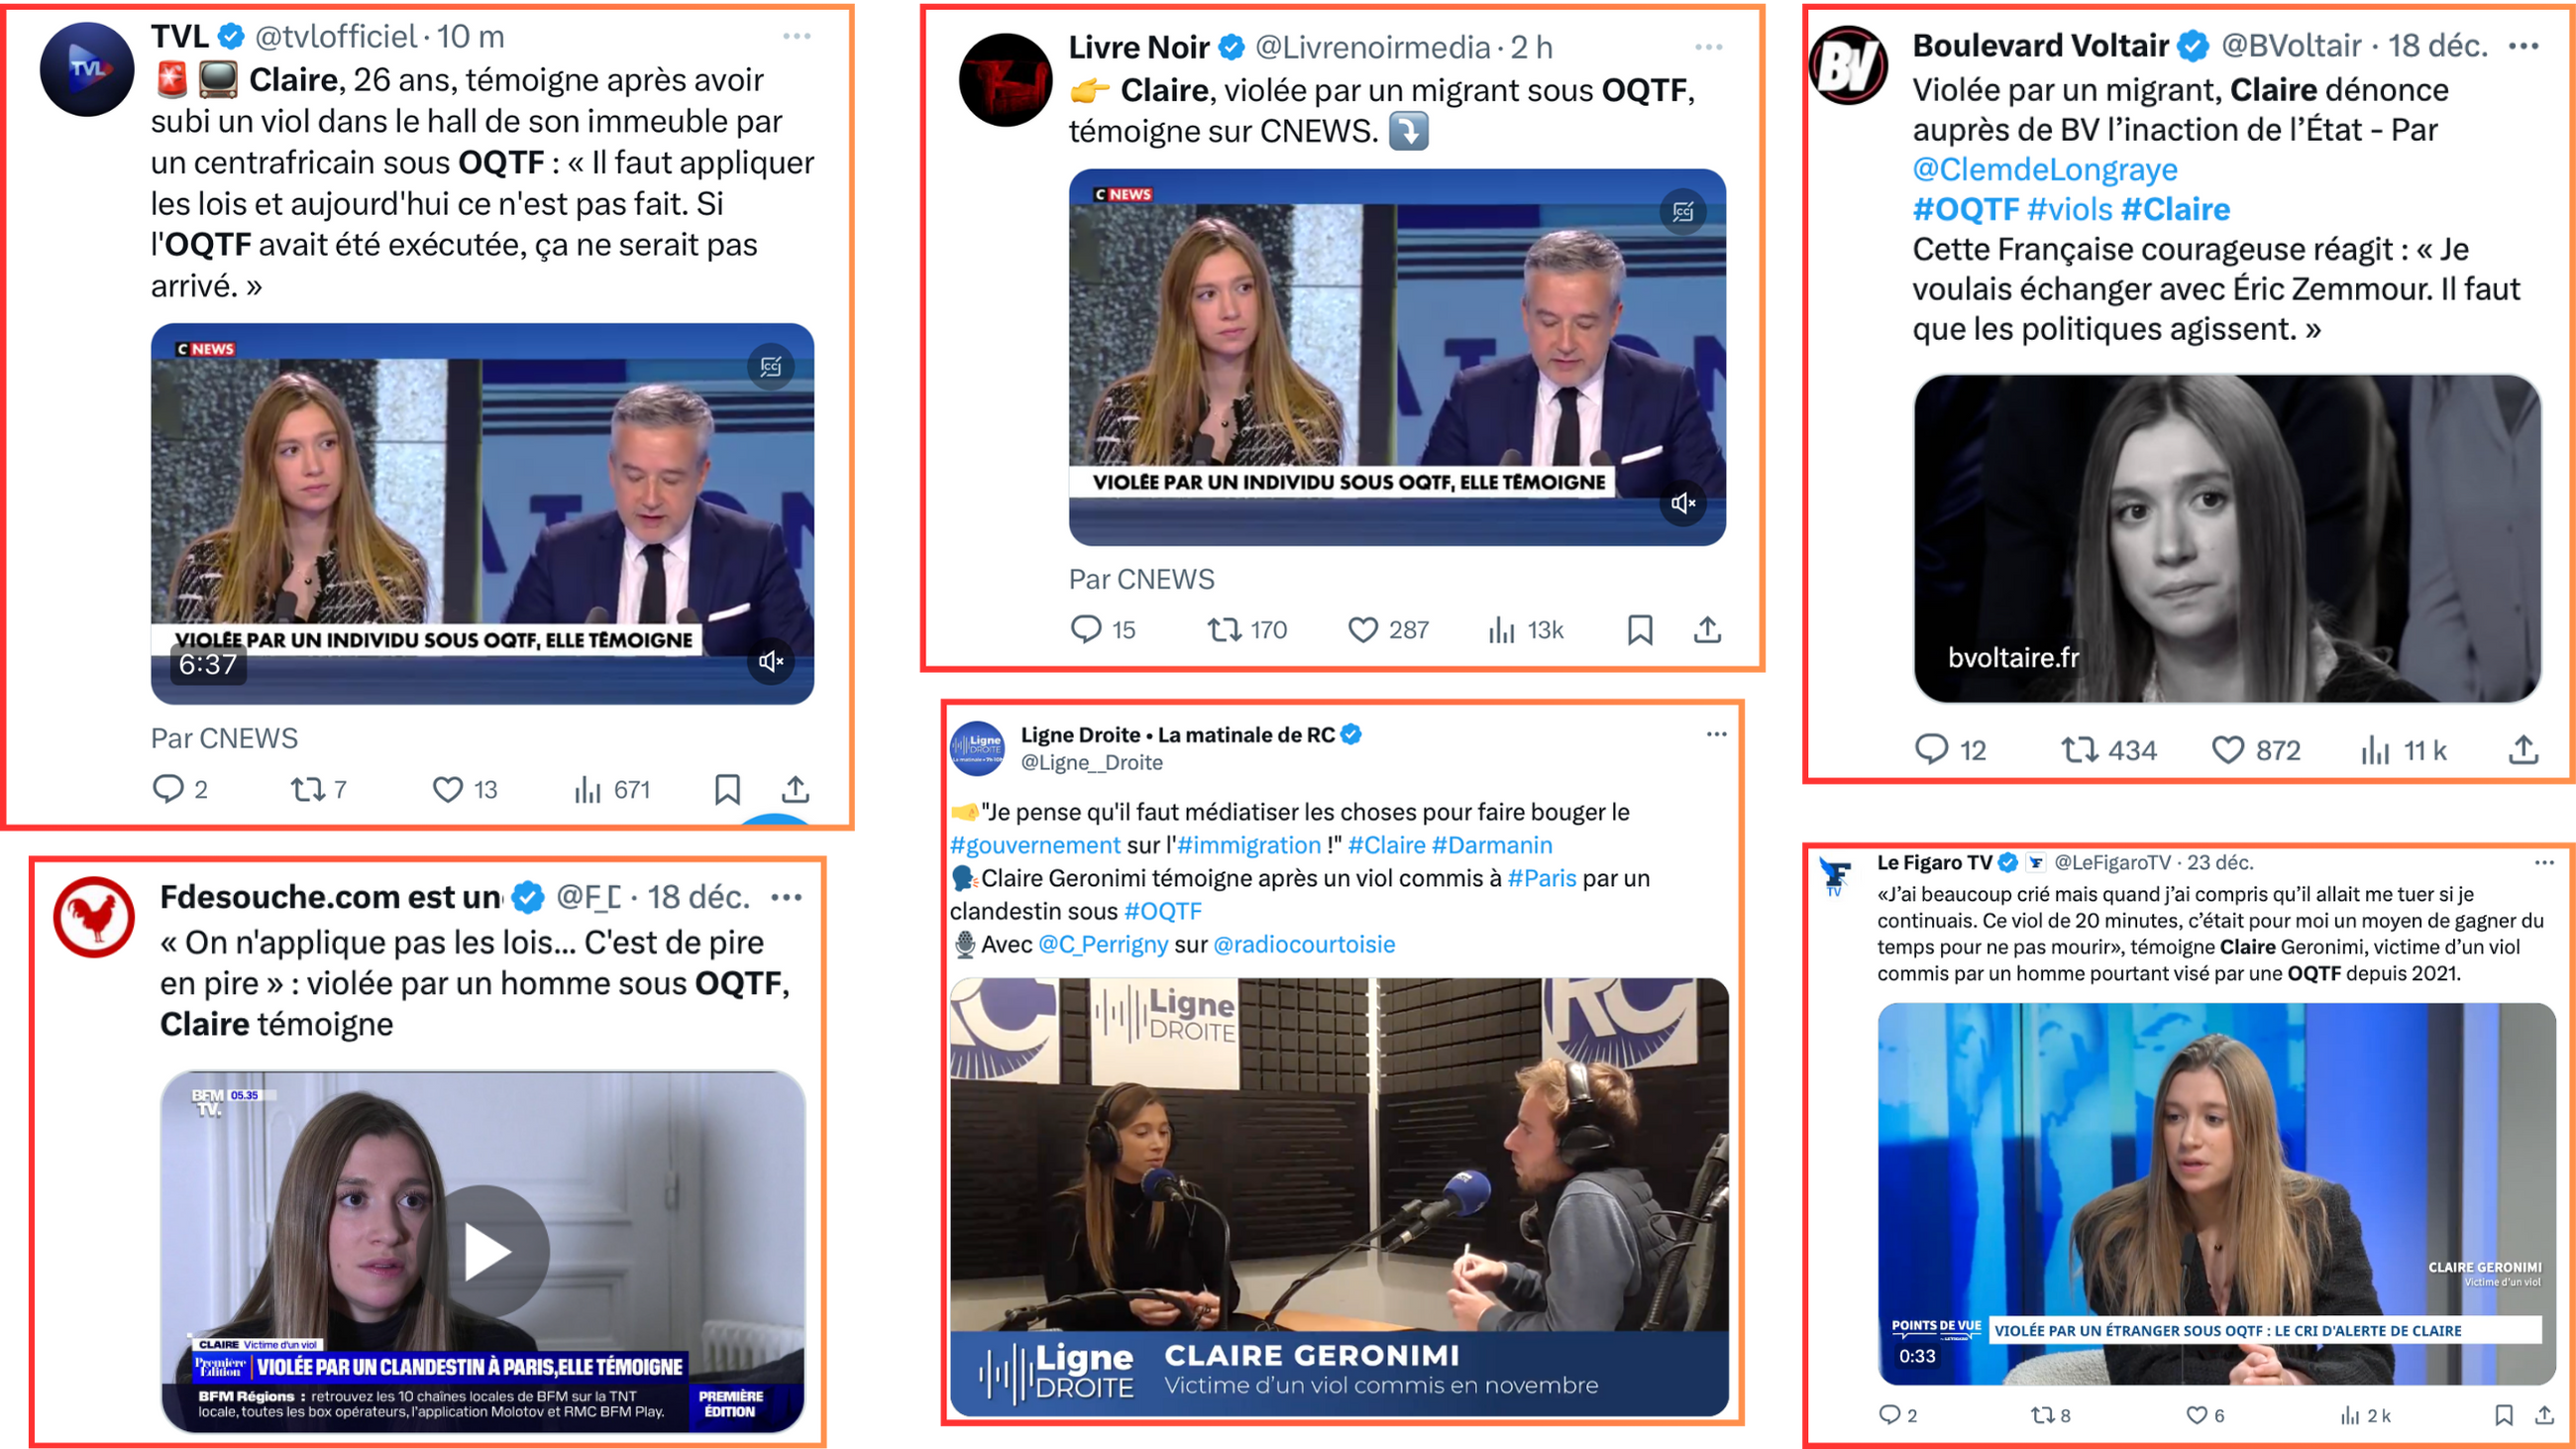The image size is (2576, 1449).
Task: Open more options on Fdesouche tweet
Action: 787,897
